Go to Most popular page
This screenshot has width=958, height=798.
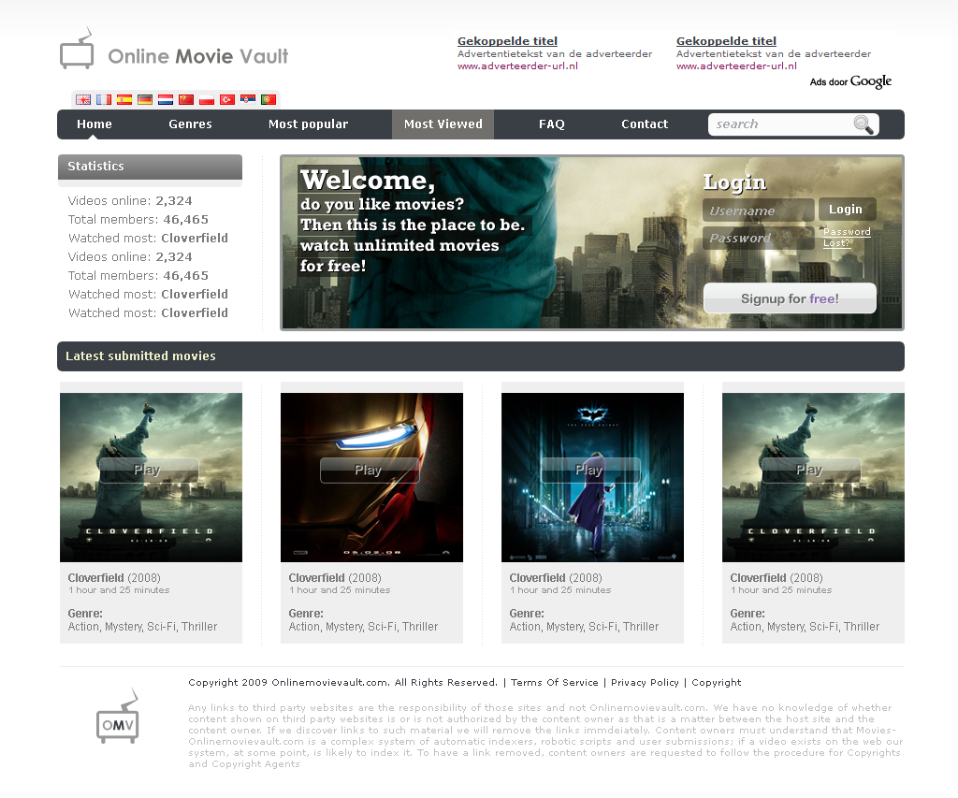pyautogui.click(x=308, y=124)
